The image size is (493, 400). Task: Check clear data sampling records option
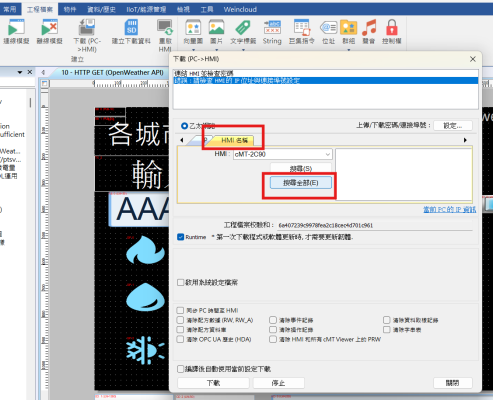pyautogui.click(x=387, y=320)
